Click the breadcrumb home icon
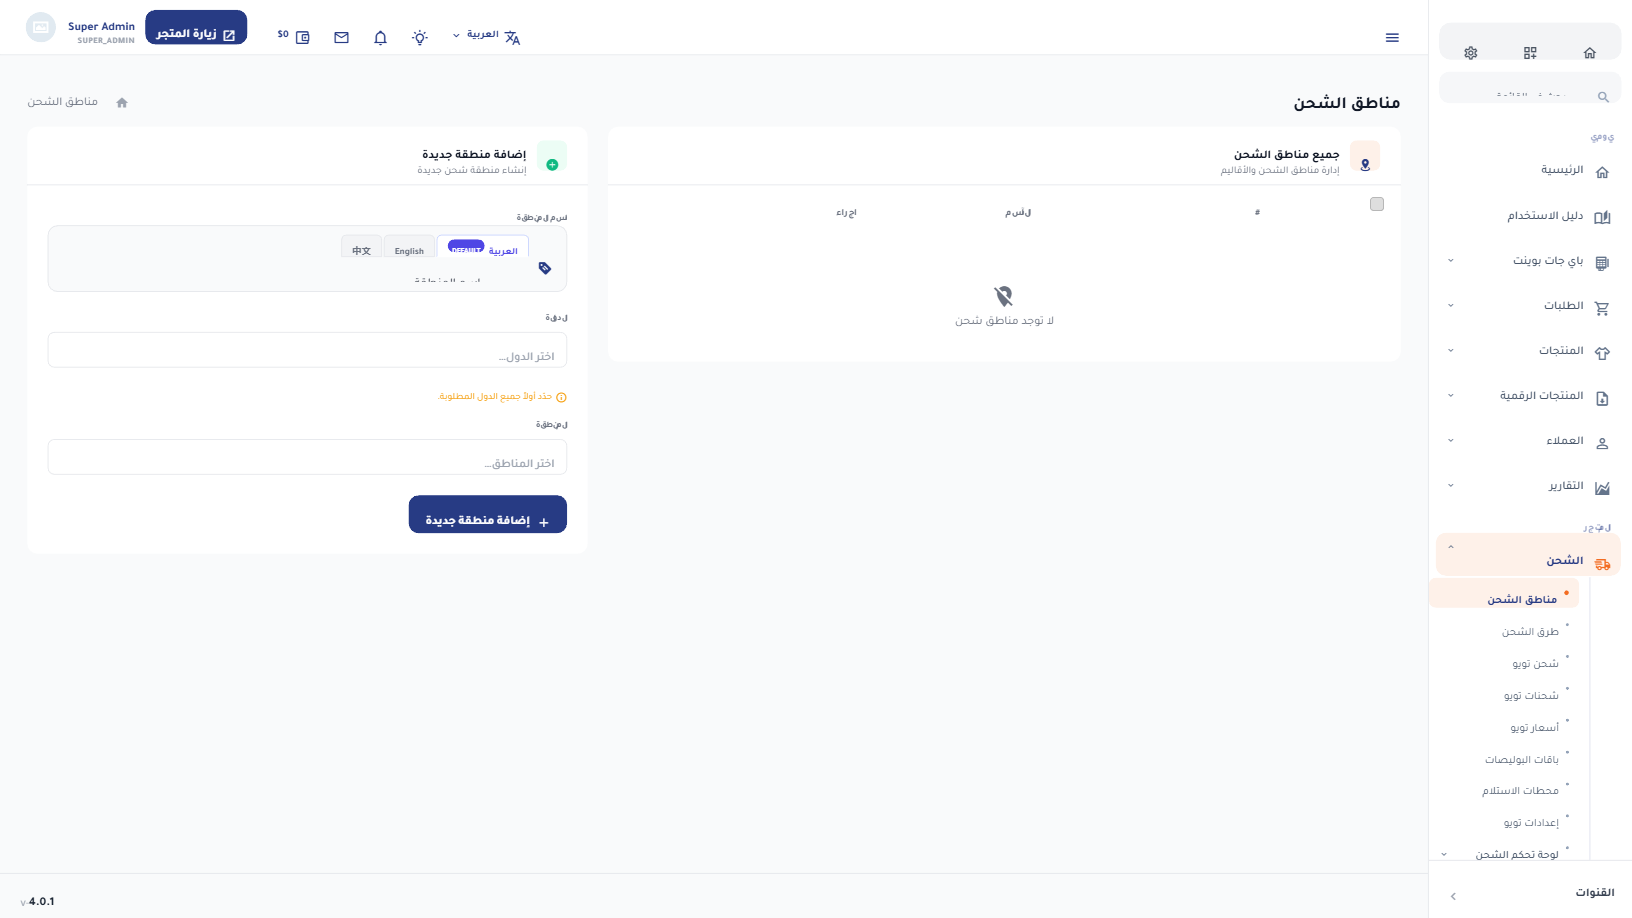Image resolution: width=1632 pixels, height=918 pixels. (x=122, y=102)
